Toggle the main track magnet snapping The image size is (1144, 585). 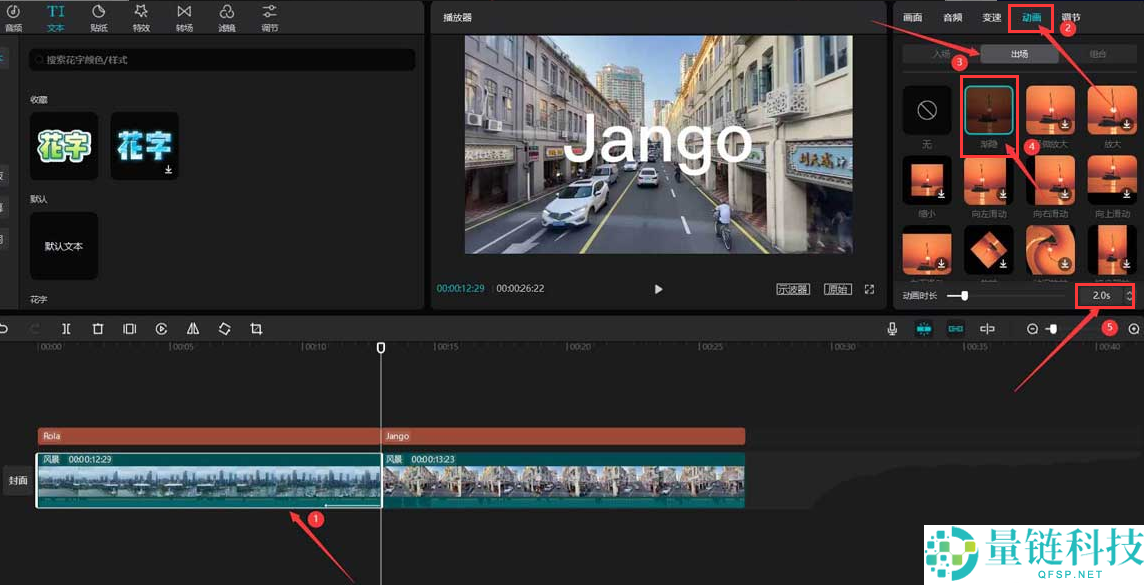coord(924,329)
